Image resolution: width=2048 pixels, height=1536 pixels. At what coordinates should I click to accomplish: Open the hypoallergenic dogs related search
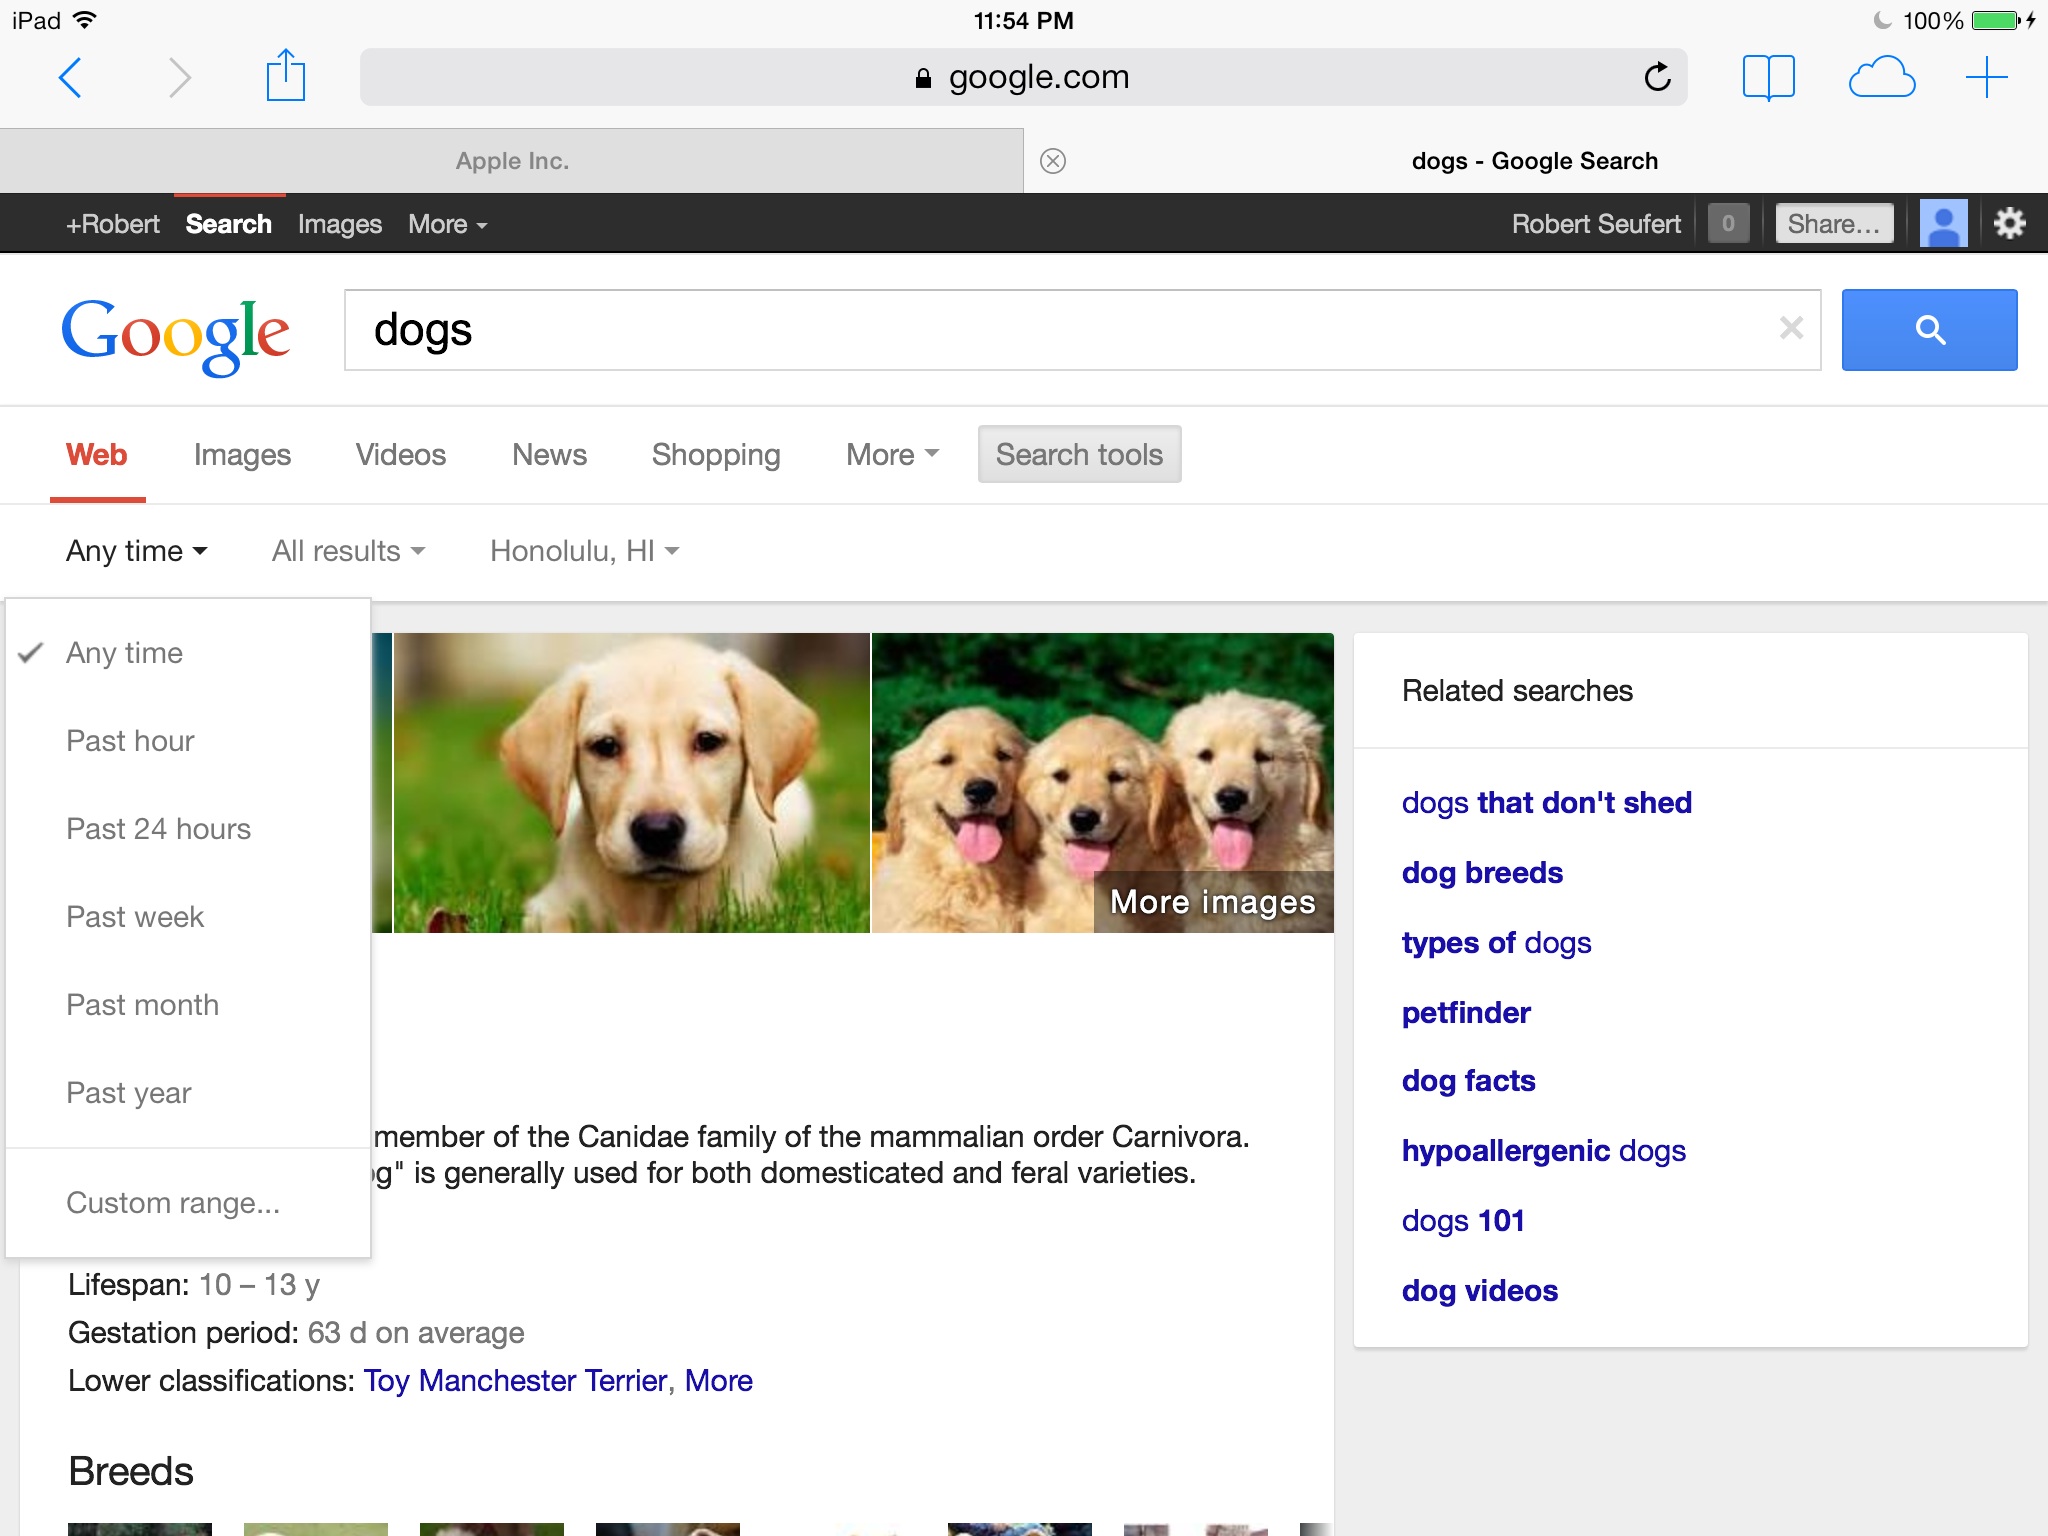pyautogui.click(x=1543, y=1151)
